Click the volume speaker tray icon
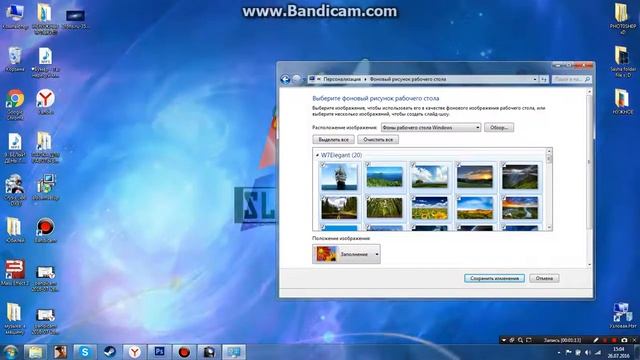This screenshot has width=640, height=360. coord(588,352)
